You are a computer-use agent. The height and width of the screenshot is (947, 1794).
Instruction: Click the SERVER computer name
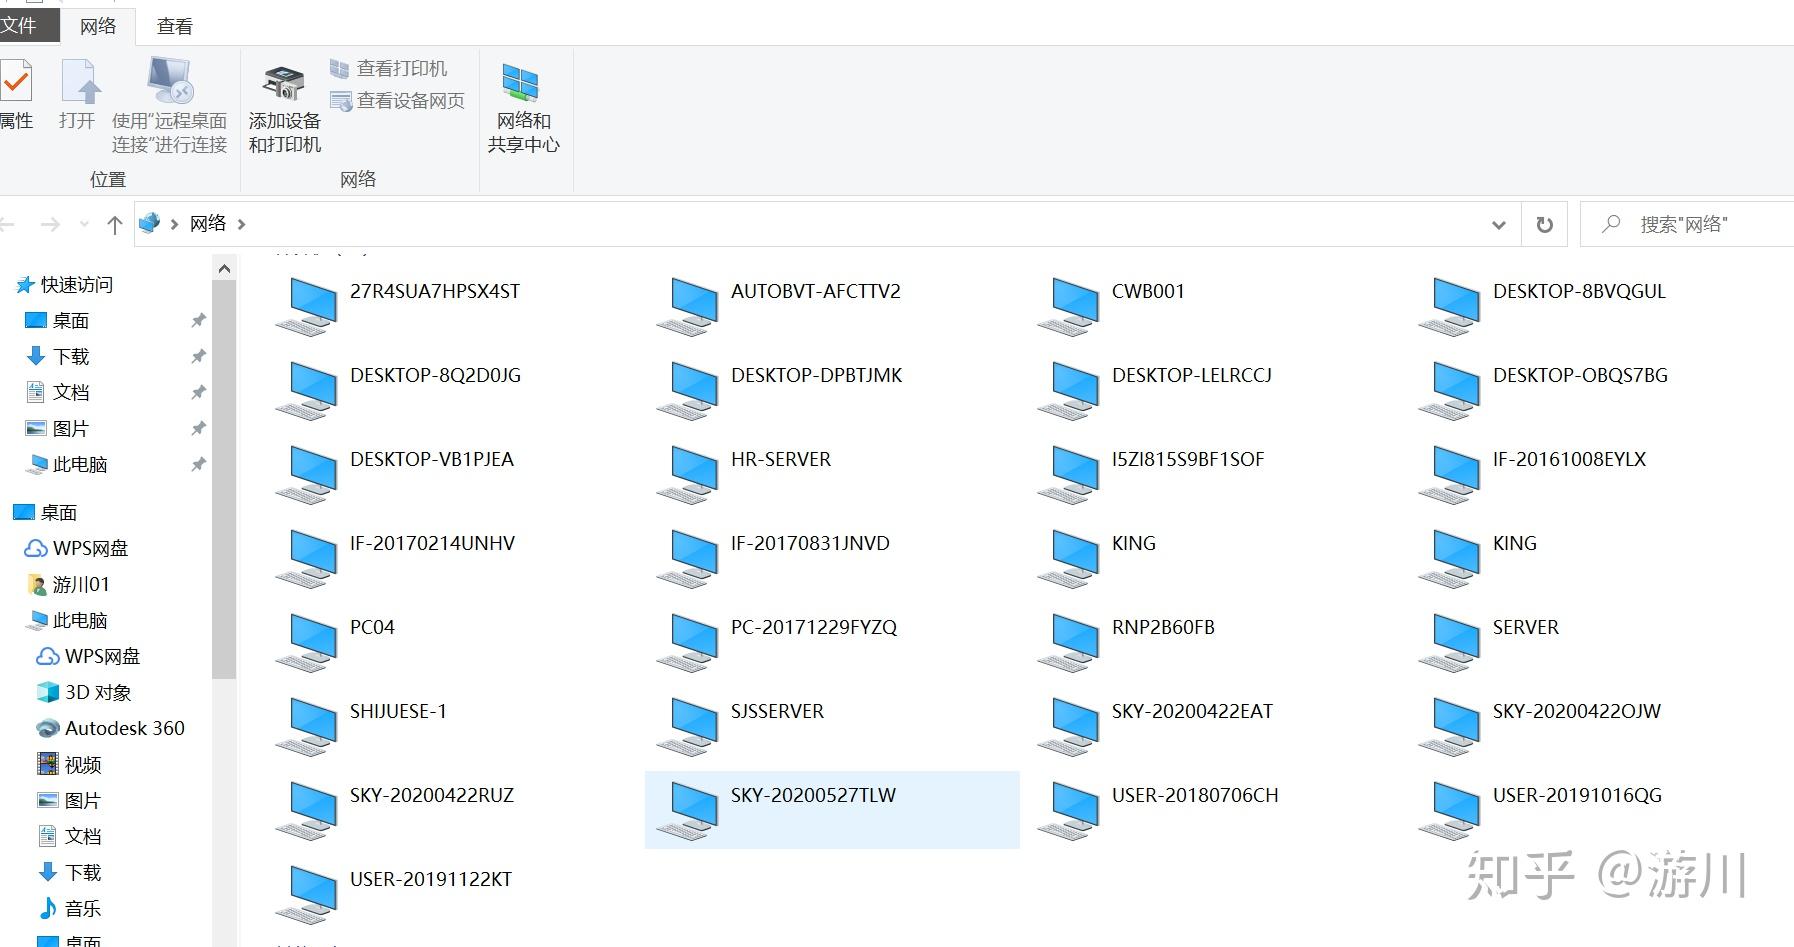click(1526, 628)
